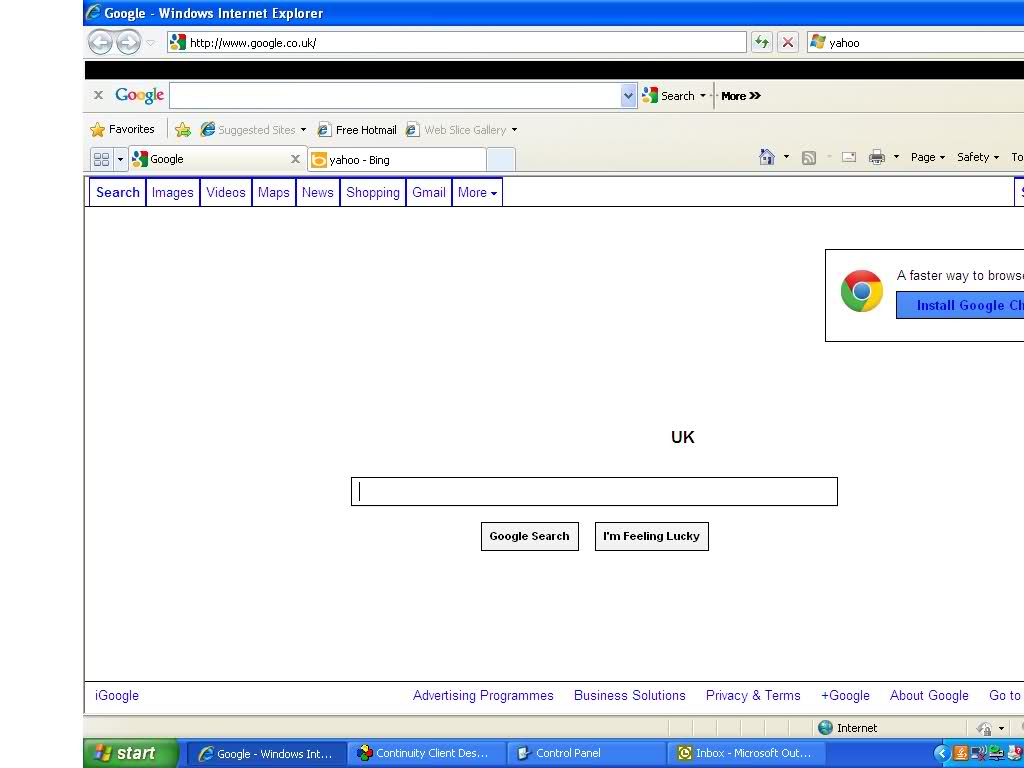This screenshot has height=768, width=1024.
Task: Show more Google Toolbar buttons via More
Action: [741, 95]
